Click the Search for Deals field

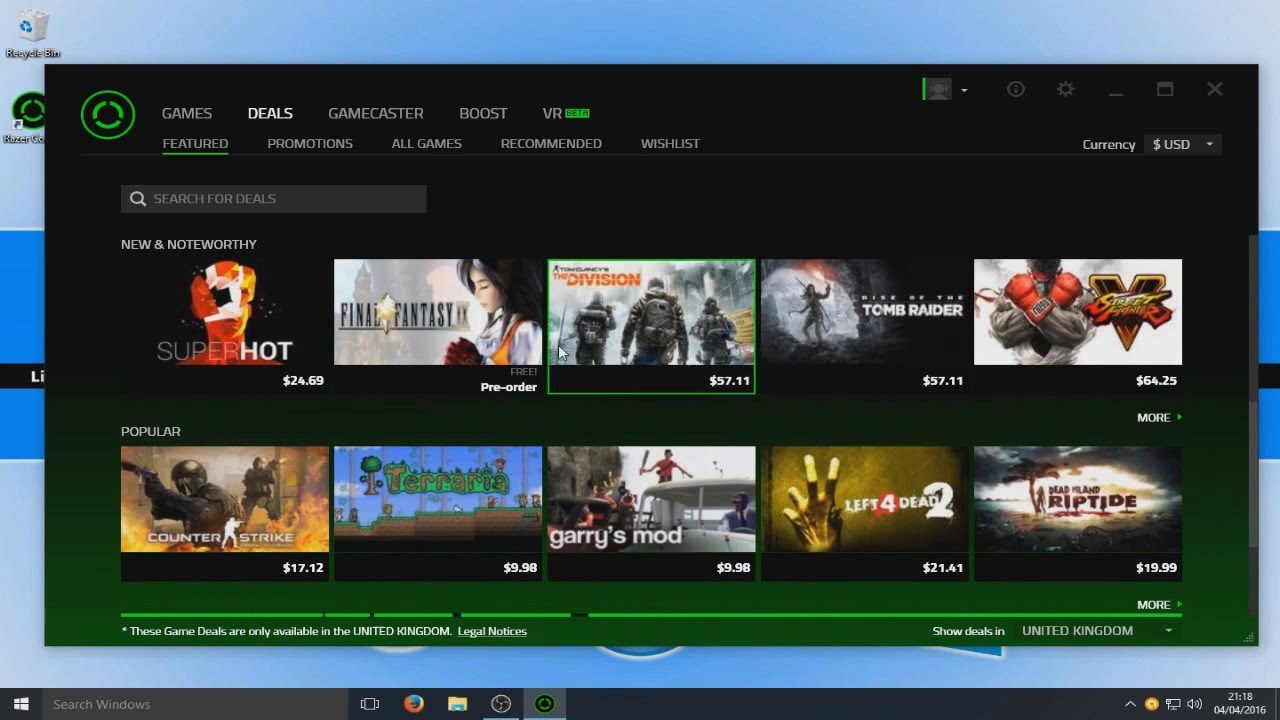tap(274, 199)
